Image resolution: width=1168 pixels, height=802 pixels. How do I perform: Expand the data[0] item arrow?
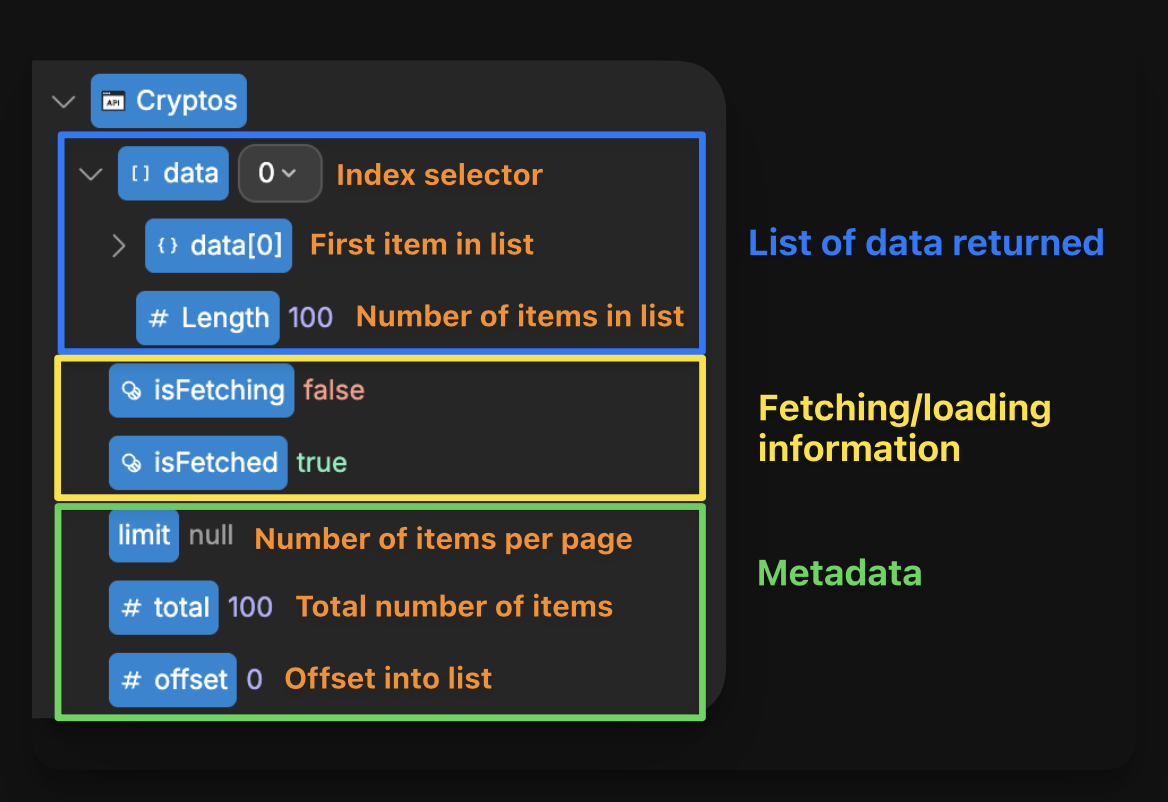[x=119, y=244]
